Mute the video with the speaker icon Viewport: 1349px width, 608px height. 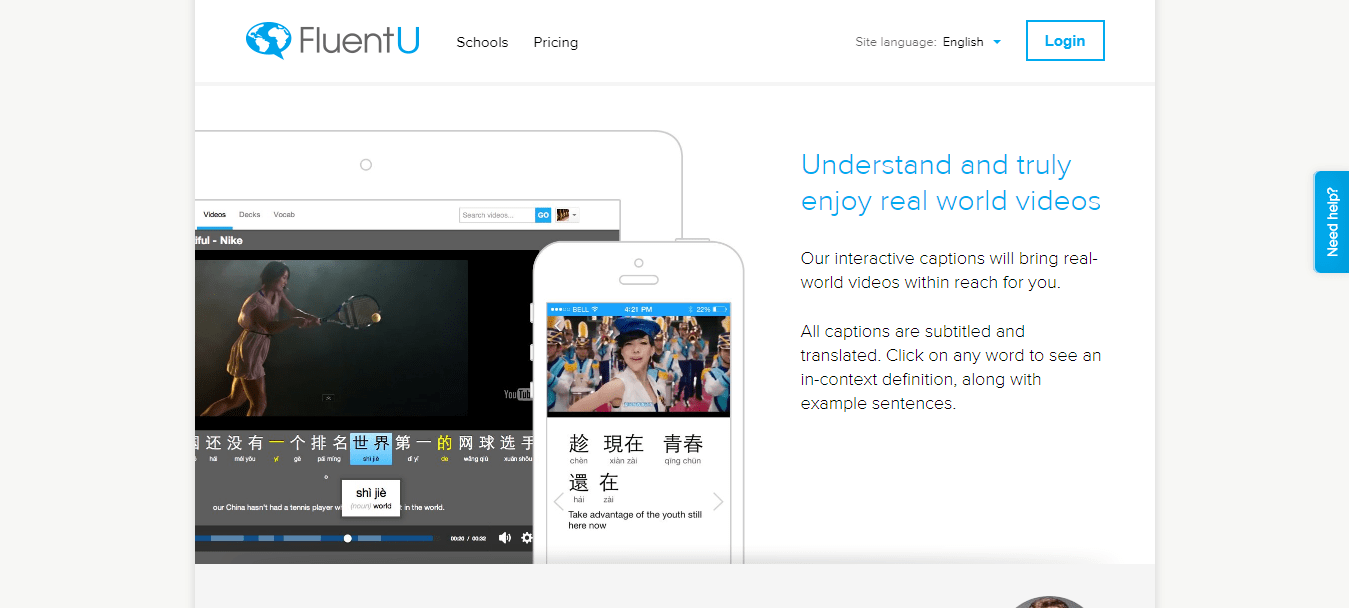tap(505, 538)
